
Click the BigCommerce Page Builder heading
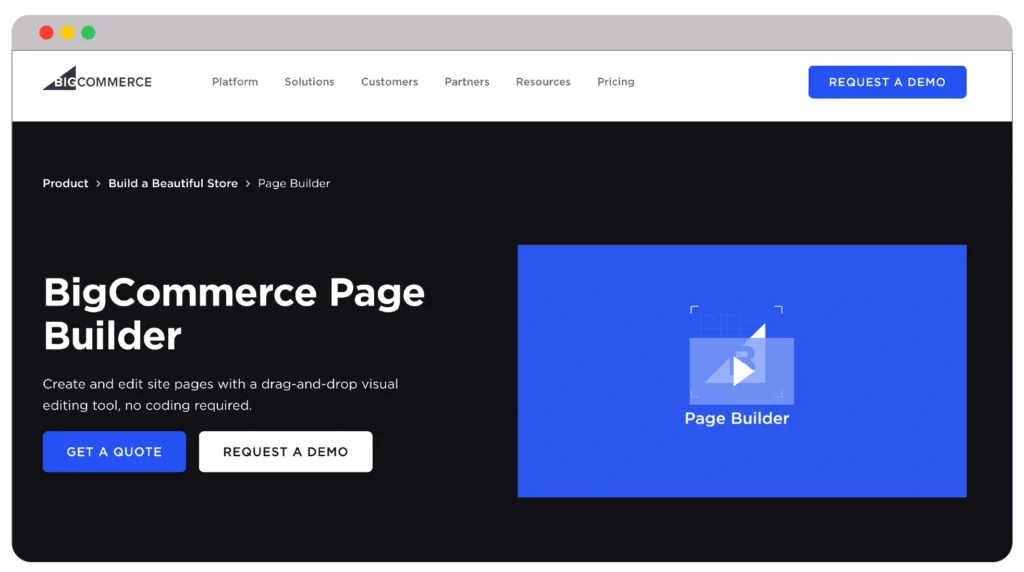[234, 313]
